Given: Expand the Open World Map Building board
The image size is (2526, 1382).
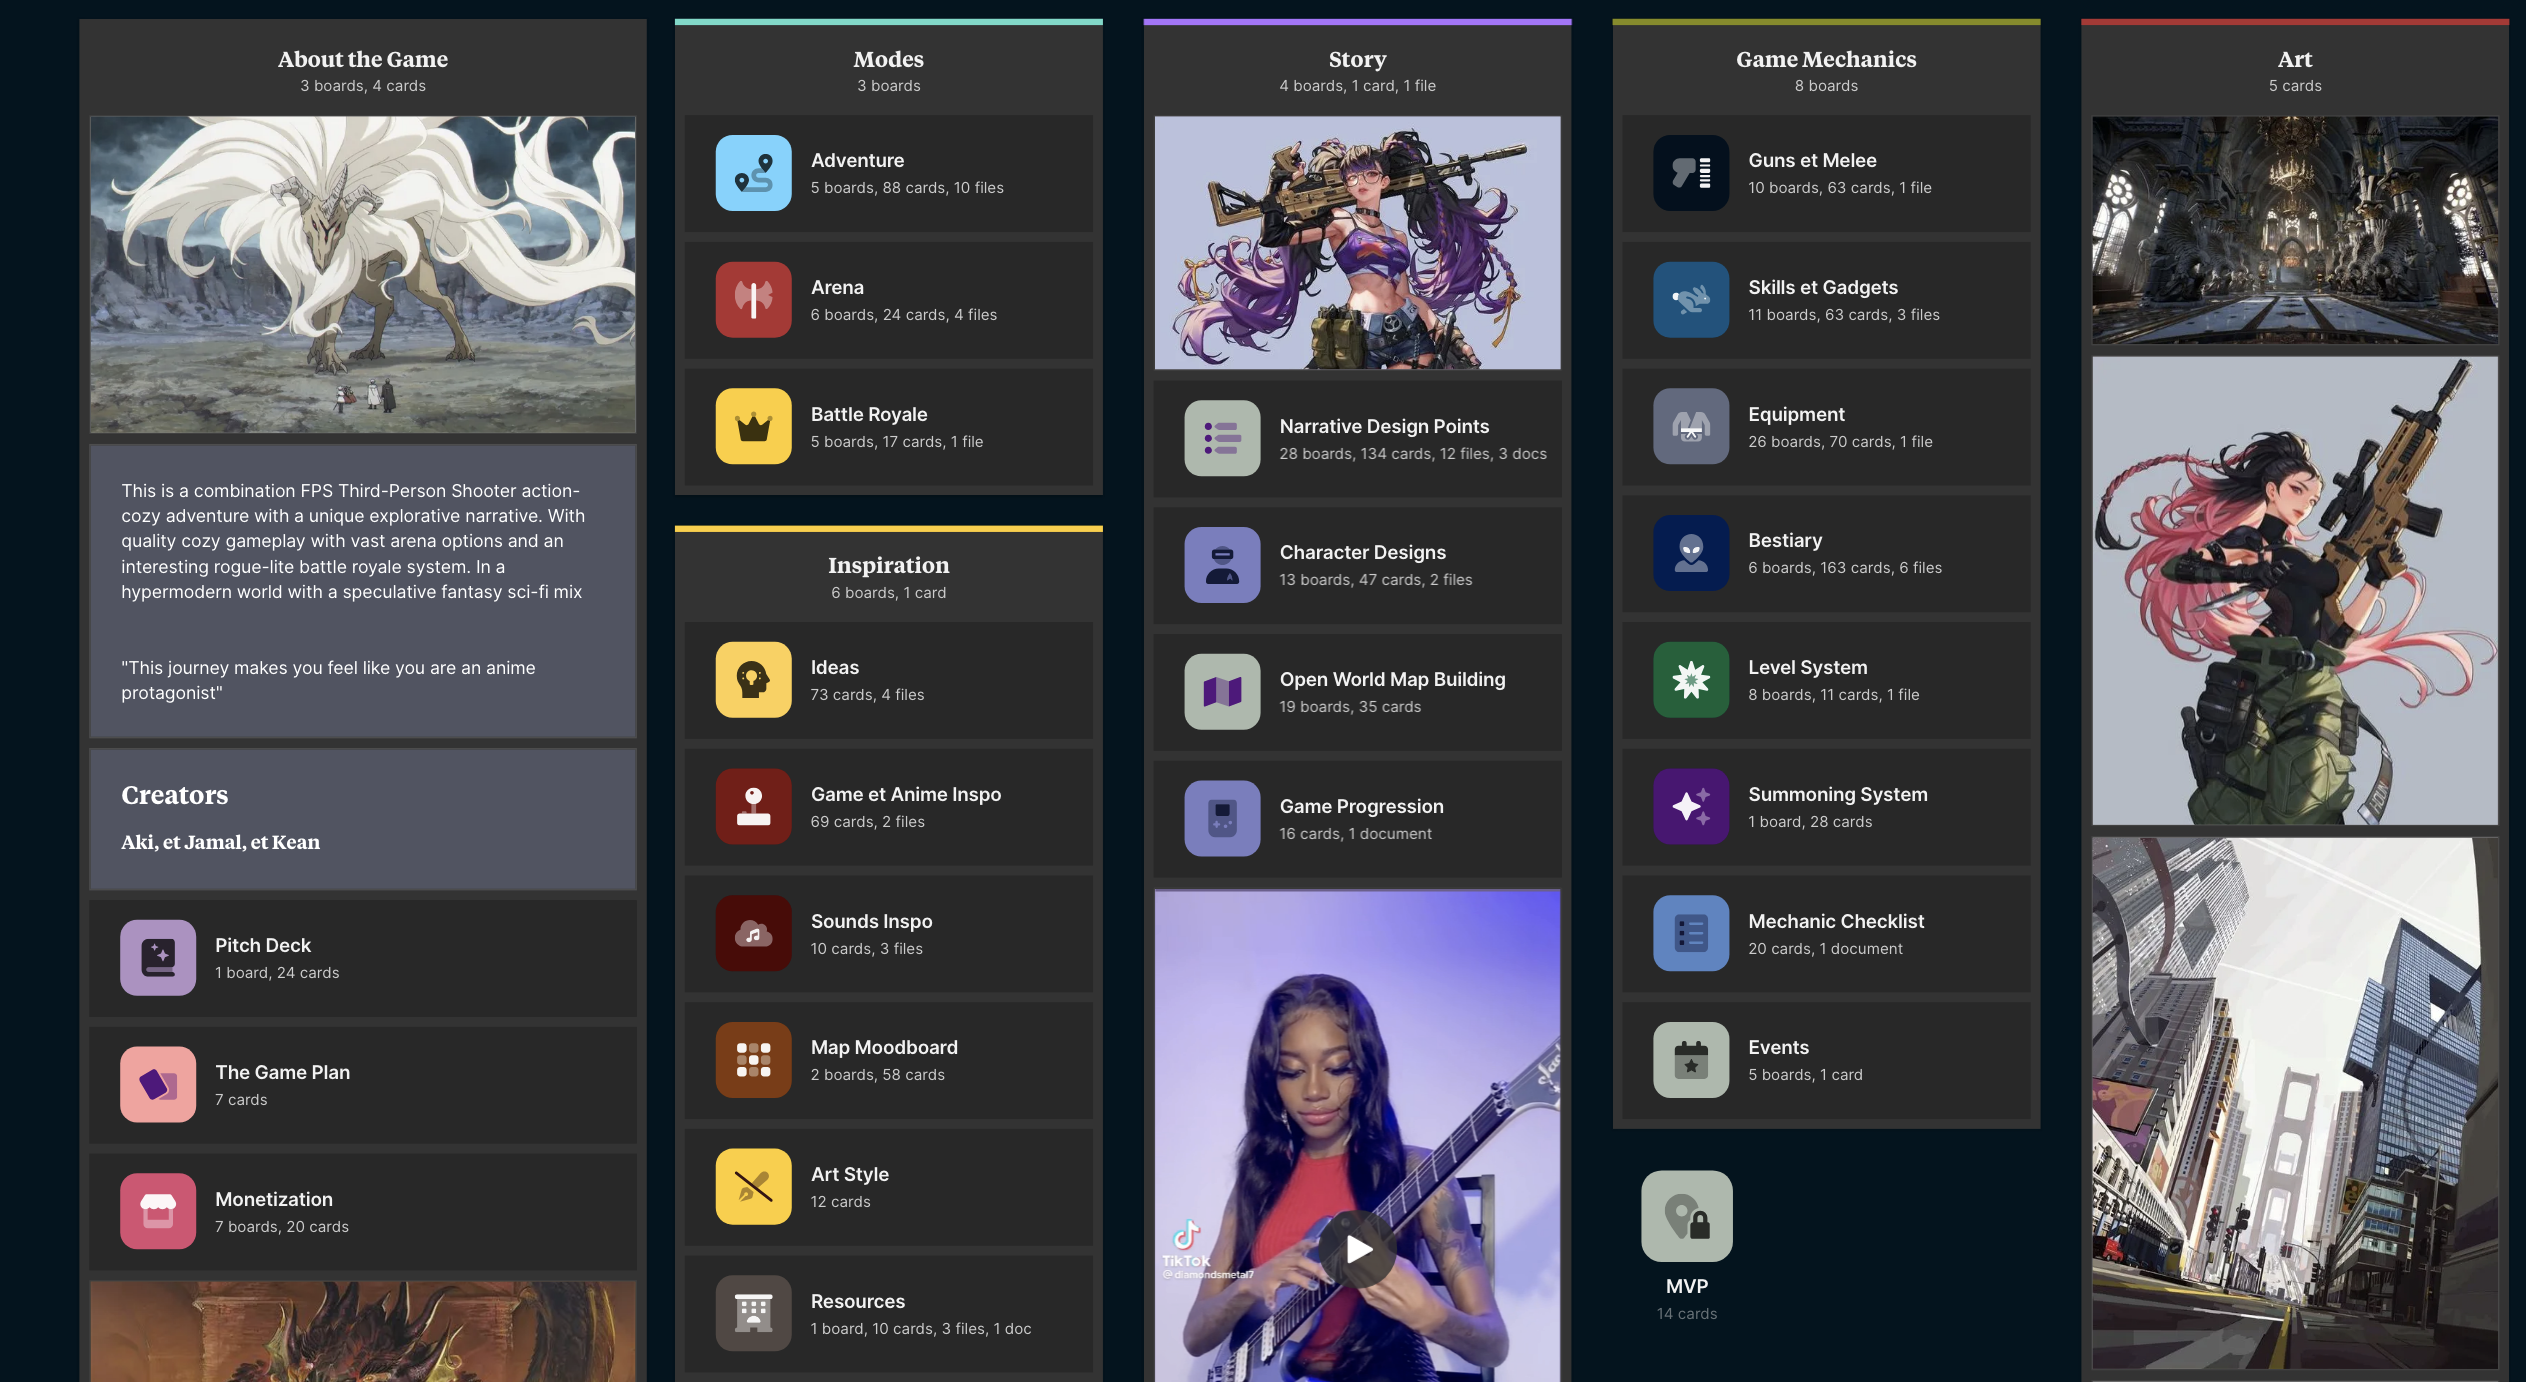Looking at the screenshot, I should [1356, 691].
